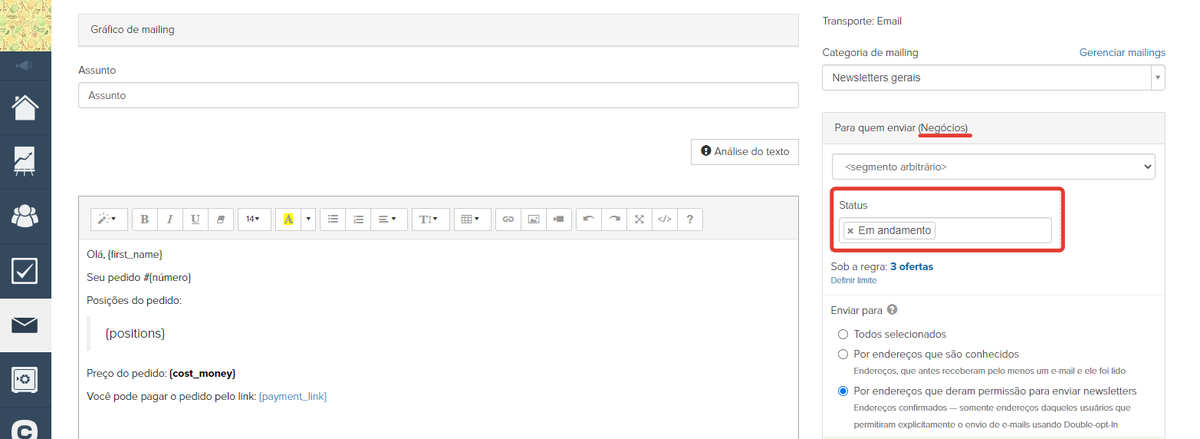Viewport: 1200px width, 439px height.
Task: Choose addresses that gave newsletter permission
Action: pos(843,391)
